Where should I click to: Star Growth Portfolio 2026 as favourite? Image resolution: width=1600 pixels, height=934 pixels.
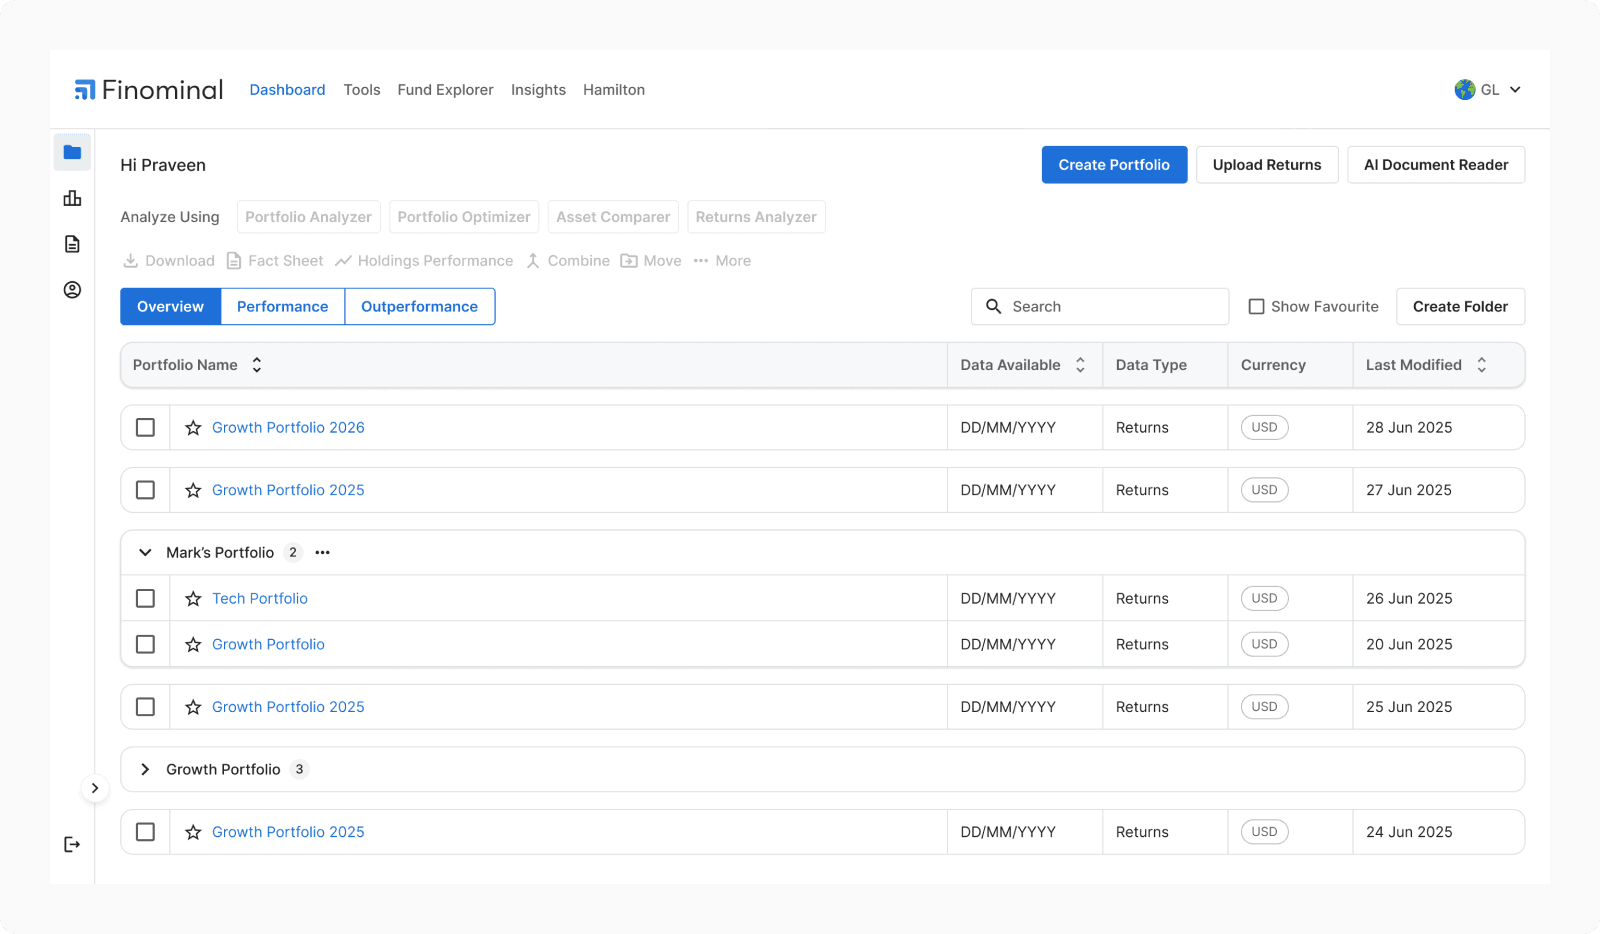pos(194,428)
